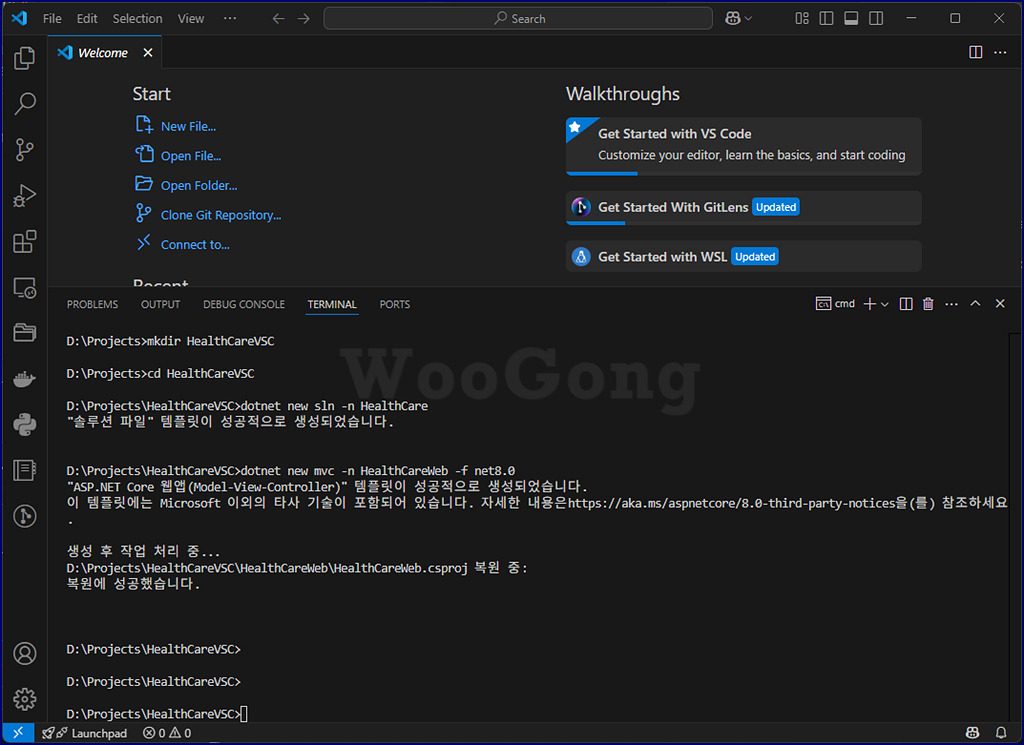Click the Search command center box

pos(518,18)
